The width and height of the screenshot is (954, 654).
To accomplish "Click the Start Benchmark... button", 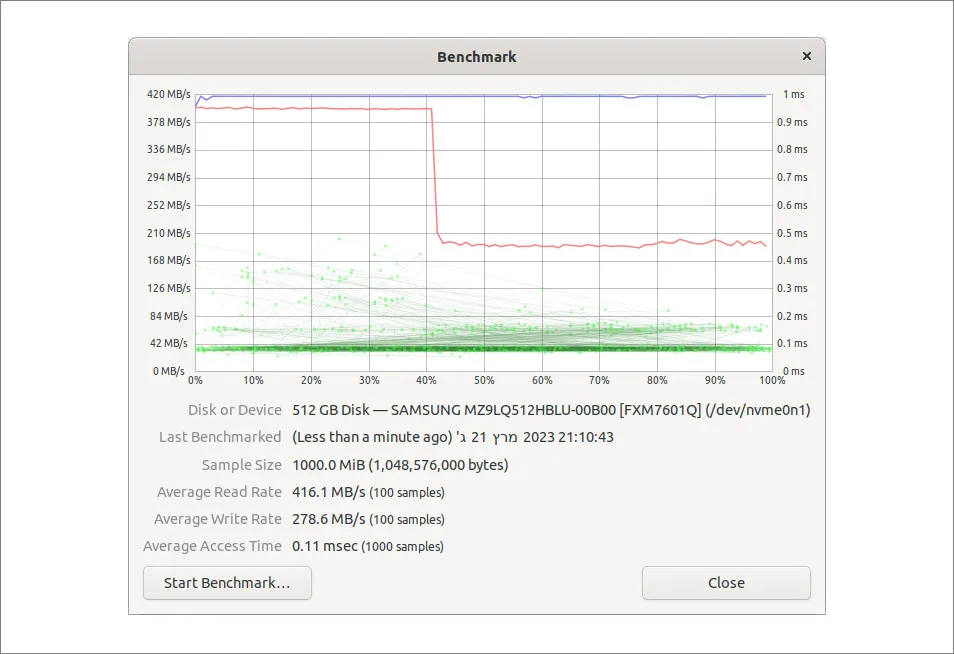I will [x=227, y=583].
